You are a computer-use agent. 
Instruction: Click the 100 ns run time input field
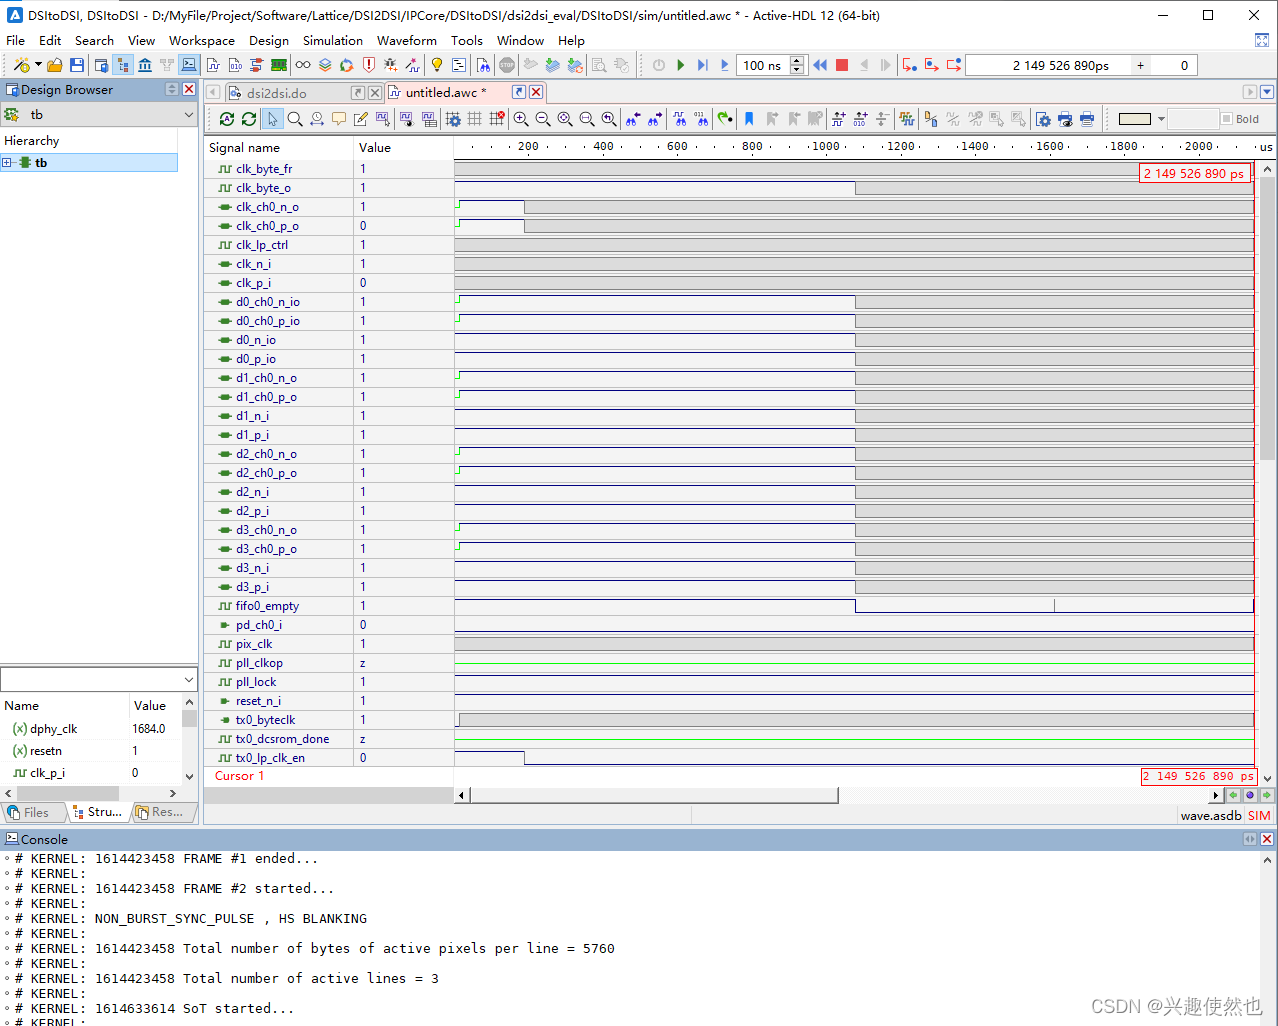[763, 65]
